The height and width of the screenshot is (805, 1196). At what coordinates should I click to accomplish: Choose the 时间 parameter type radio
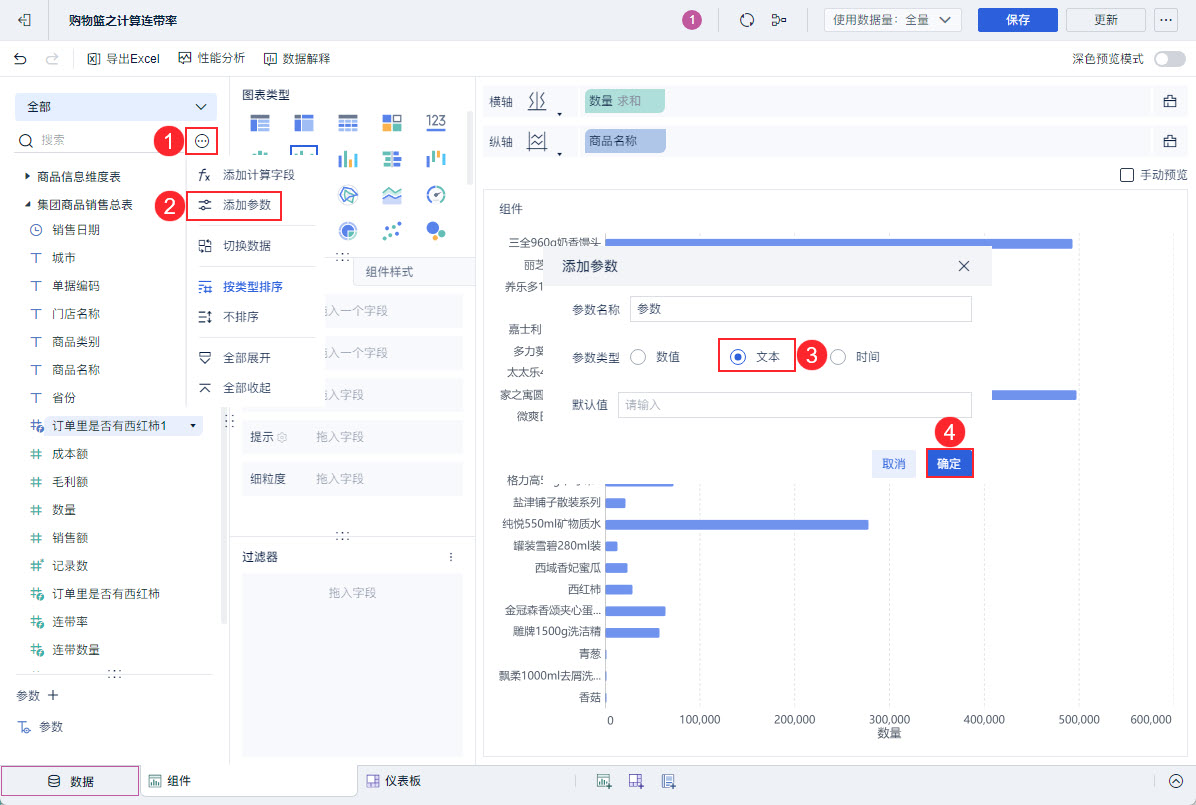(x=838, y=357)
